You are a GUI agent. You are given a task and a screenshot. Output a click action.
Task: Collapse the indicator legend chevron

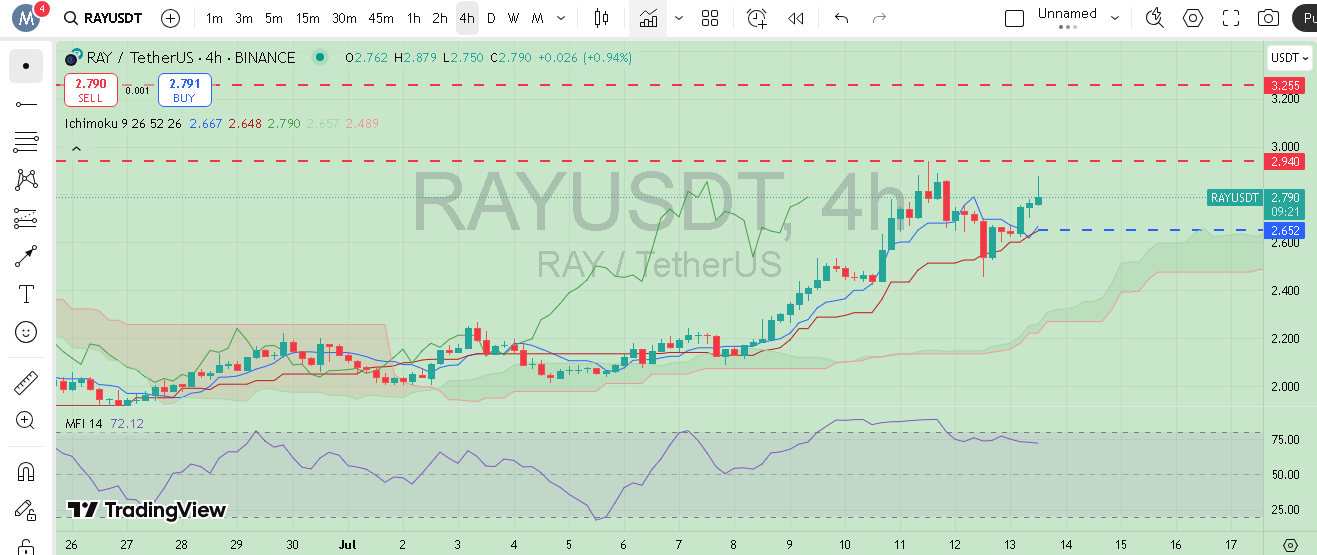coord(76,148)
